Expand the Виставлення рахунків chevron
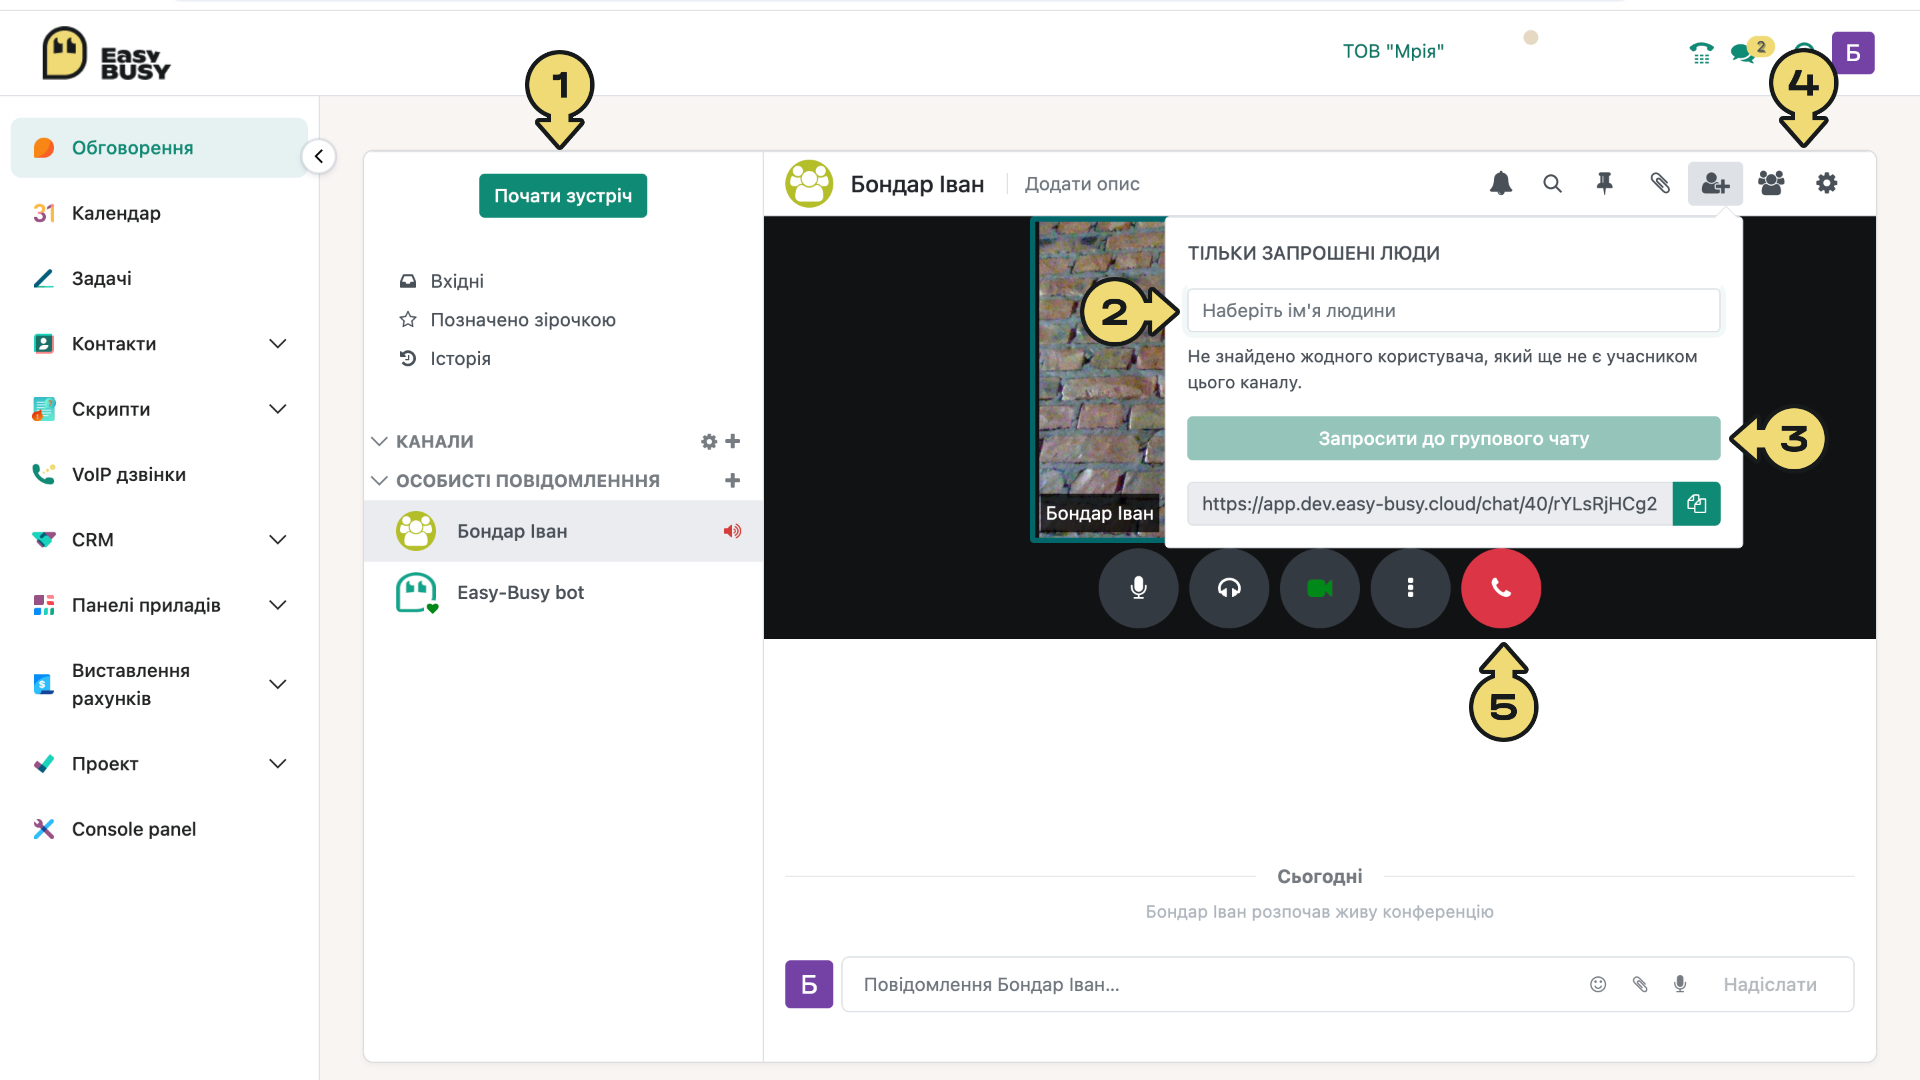Image resolution: width=1920 pixels, height=1080 pixels. 278,684
